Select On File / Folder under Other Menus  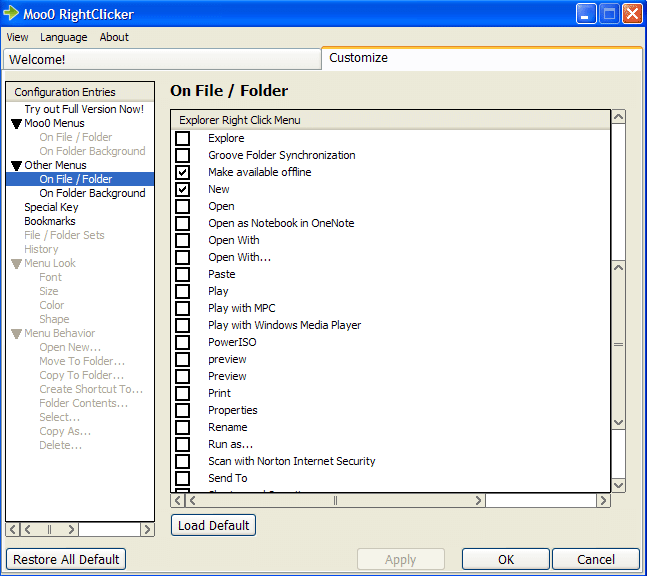pos(76,179)
